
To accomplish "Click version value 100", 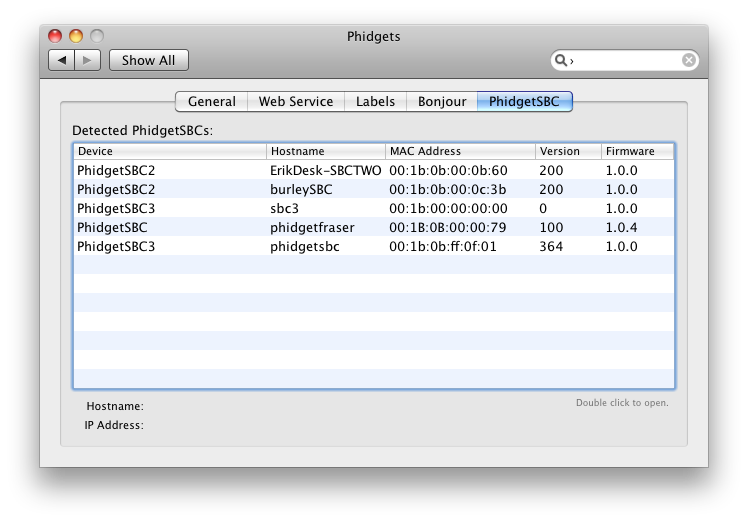I will (551, 228).
